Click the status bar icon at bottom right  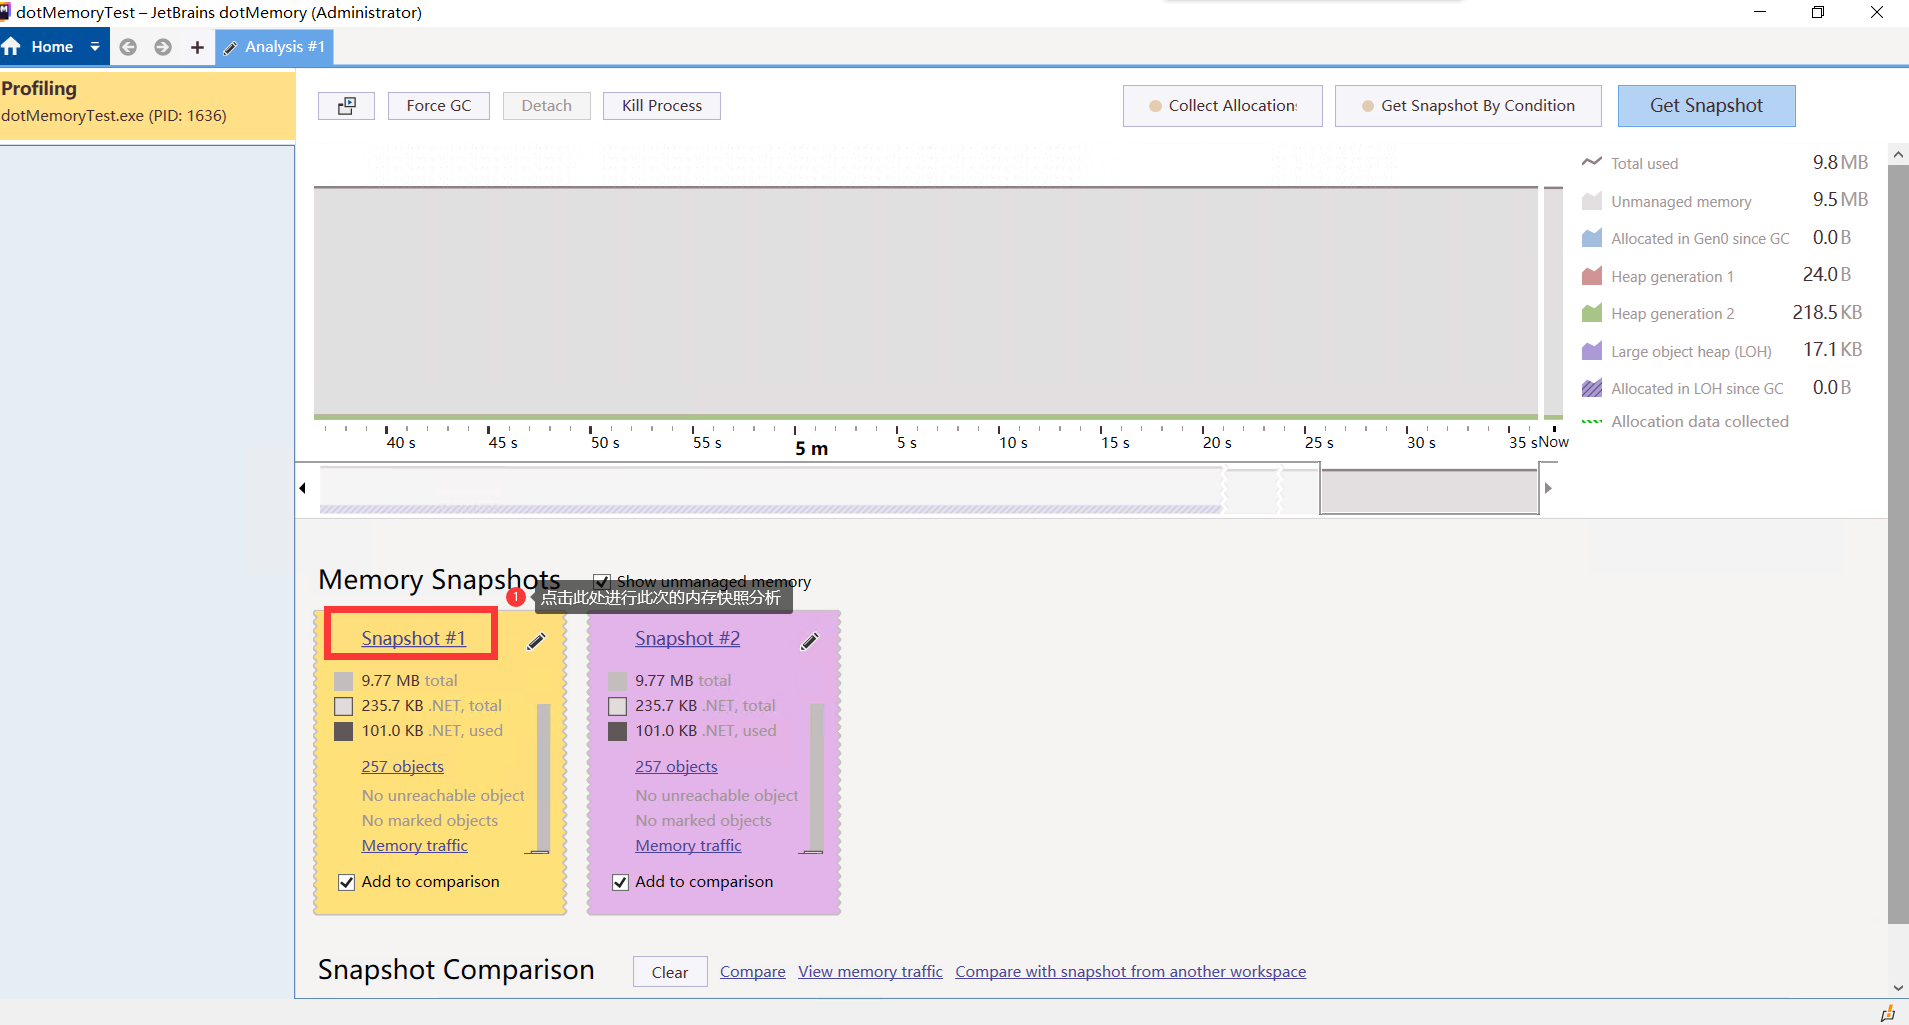(x=1887, y=1013)
